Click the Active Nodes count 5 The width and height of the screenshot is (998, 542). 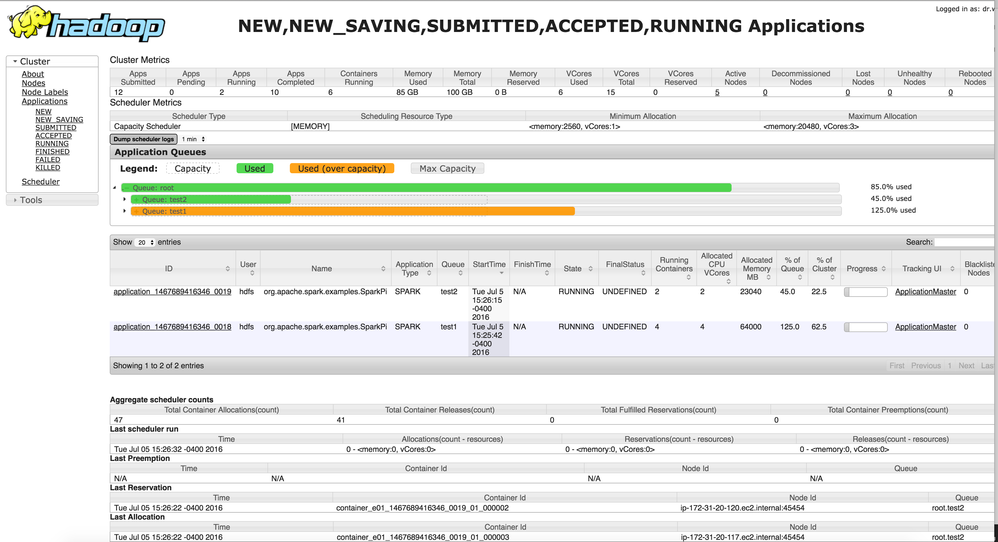coord(717,92)
